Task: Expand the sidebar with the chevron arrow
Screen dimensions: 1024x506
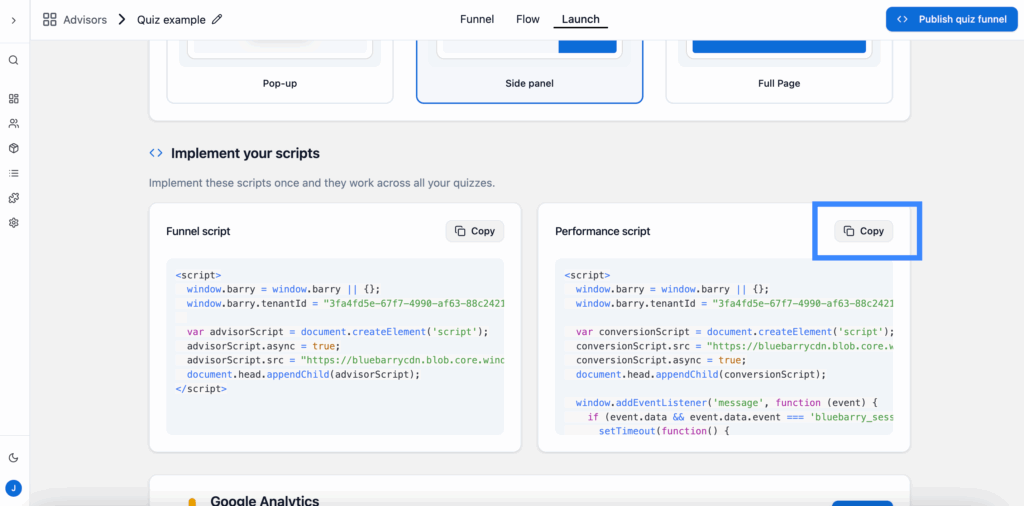Action: tap(14, 20)
